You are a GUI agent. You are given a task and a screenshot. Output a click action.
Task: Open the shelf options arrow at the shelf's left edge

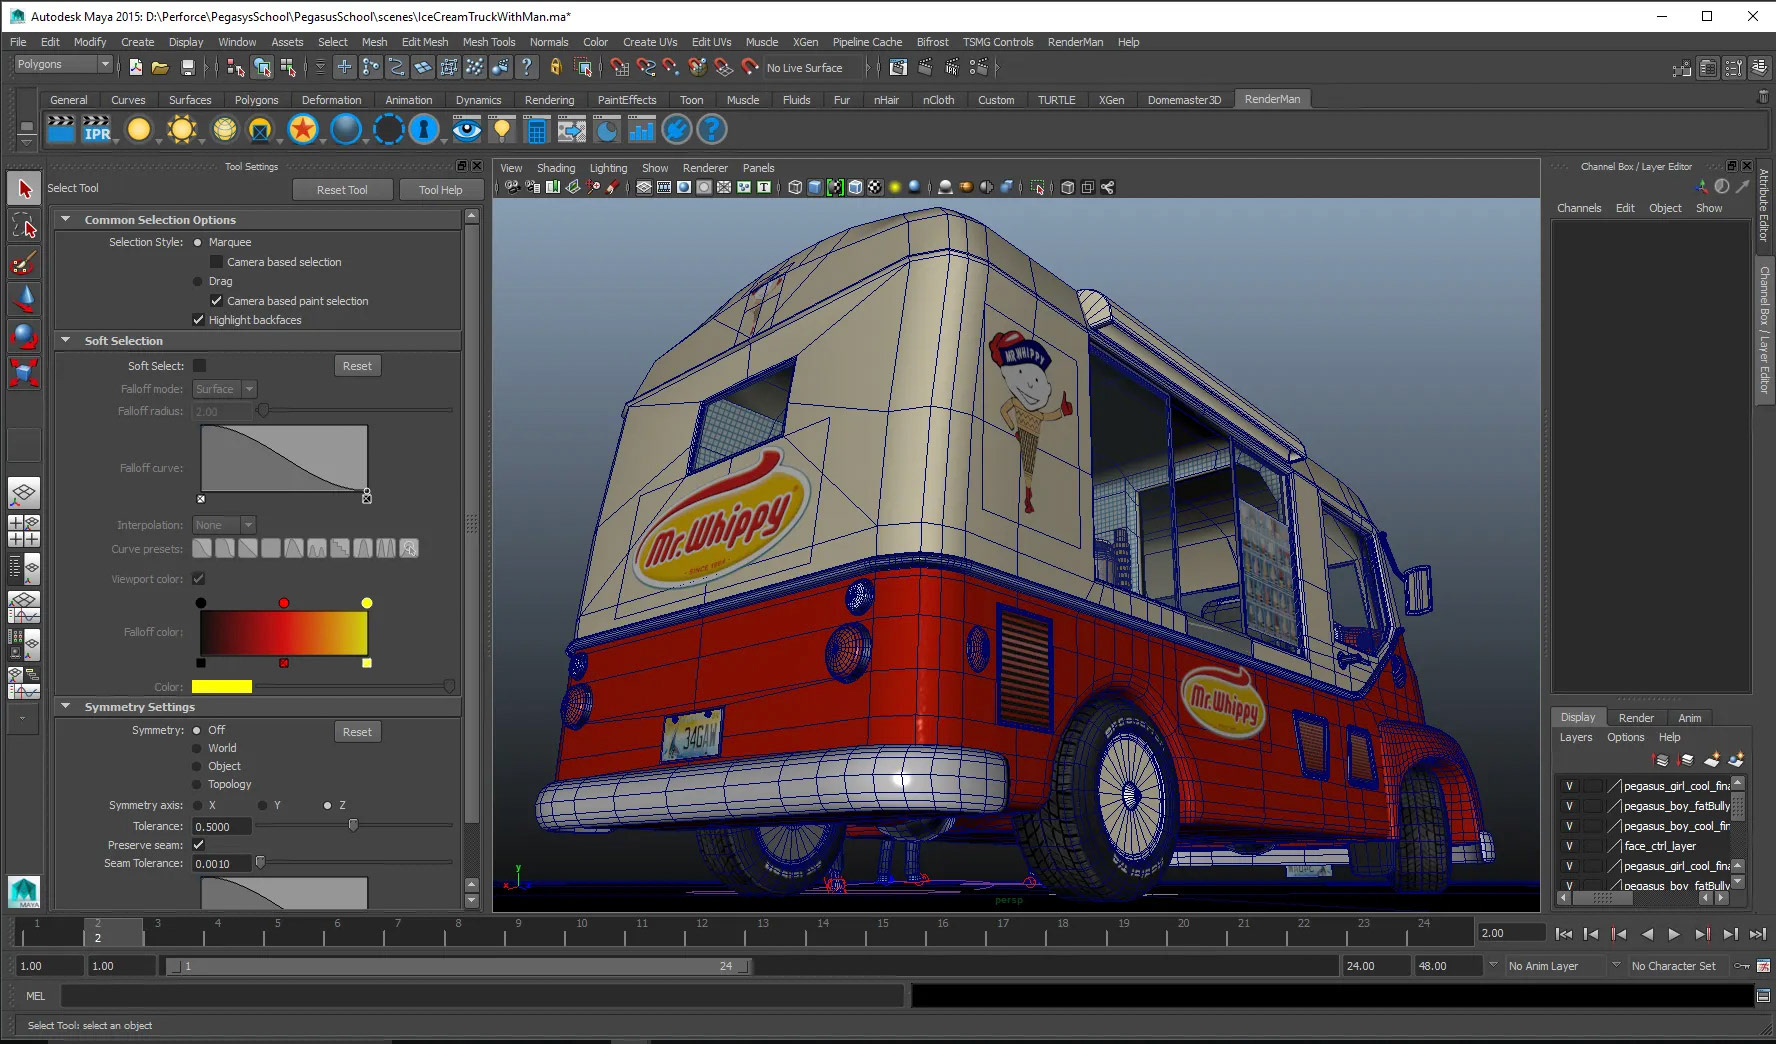click(x=27, y=141)
